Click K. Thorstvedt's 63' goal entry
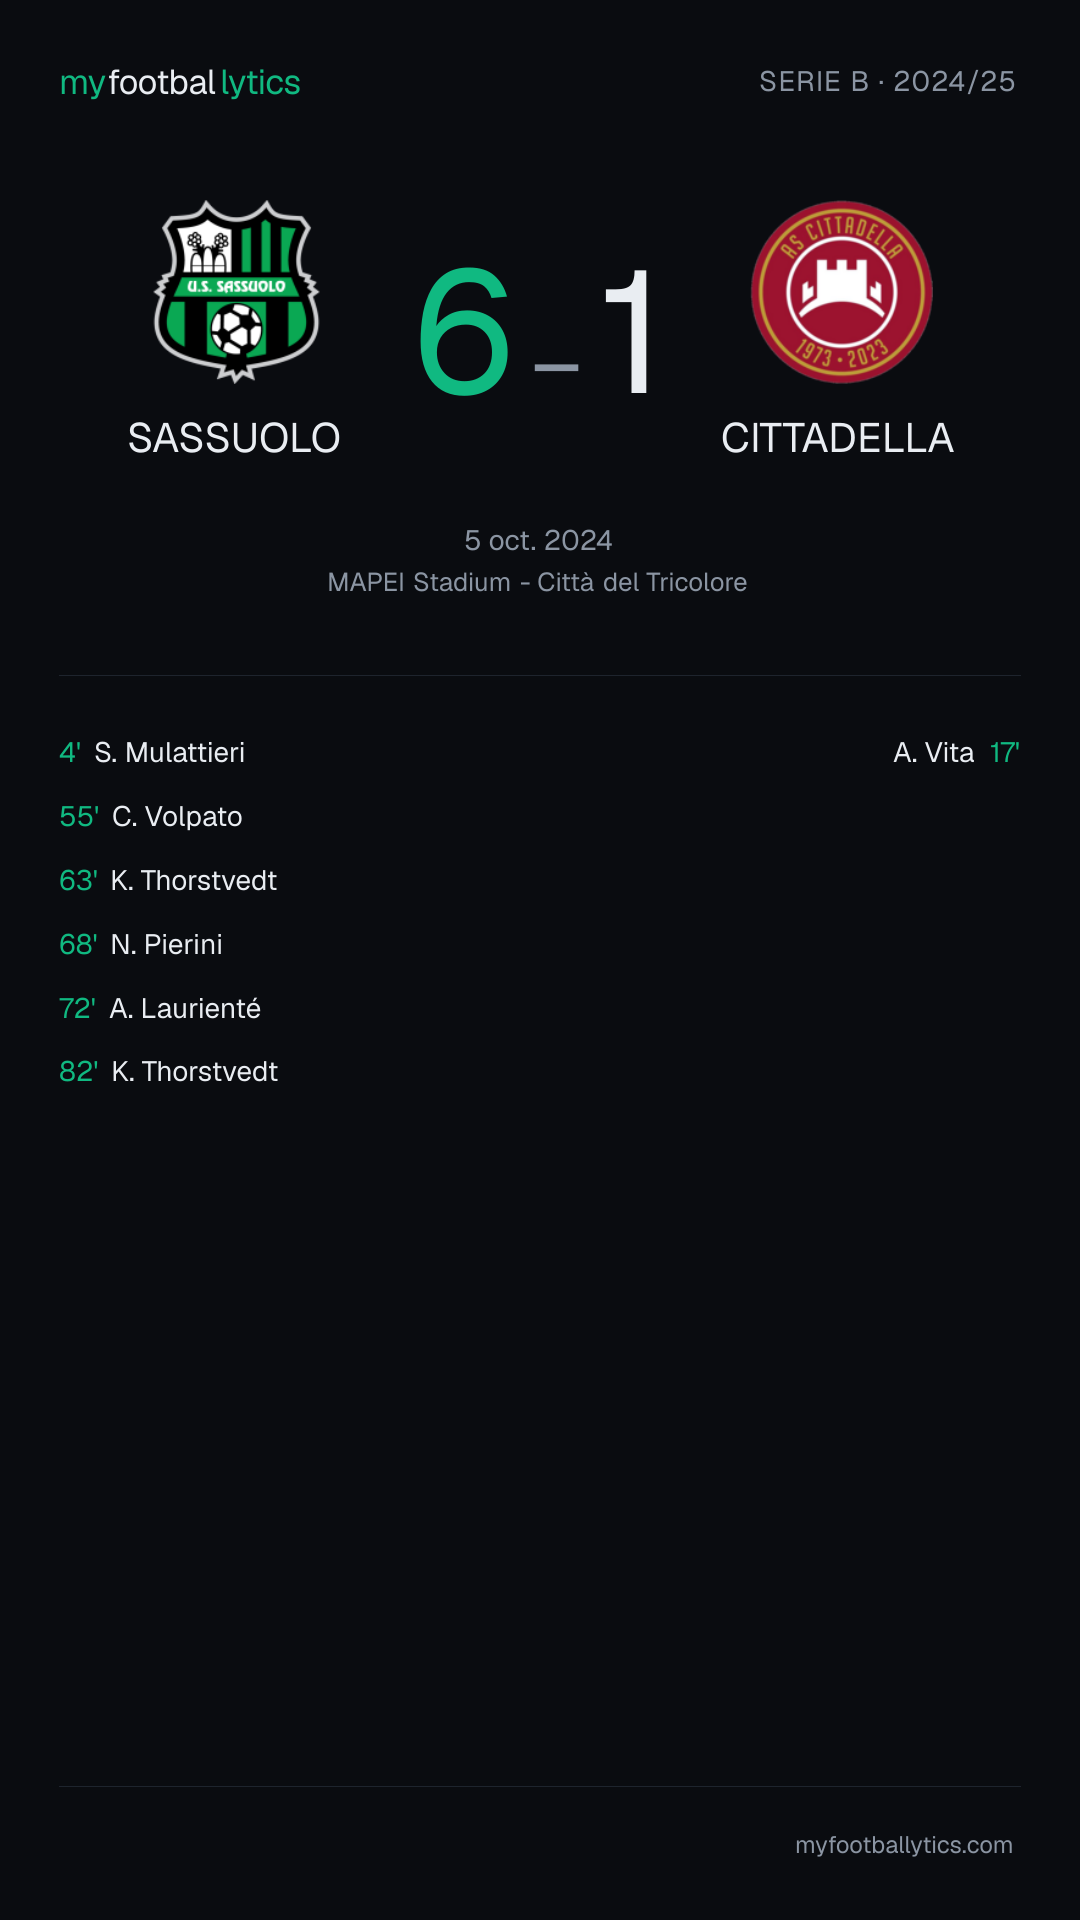Screen dimensions: 1080x1920 coord(168,880)
